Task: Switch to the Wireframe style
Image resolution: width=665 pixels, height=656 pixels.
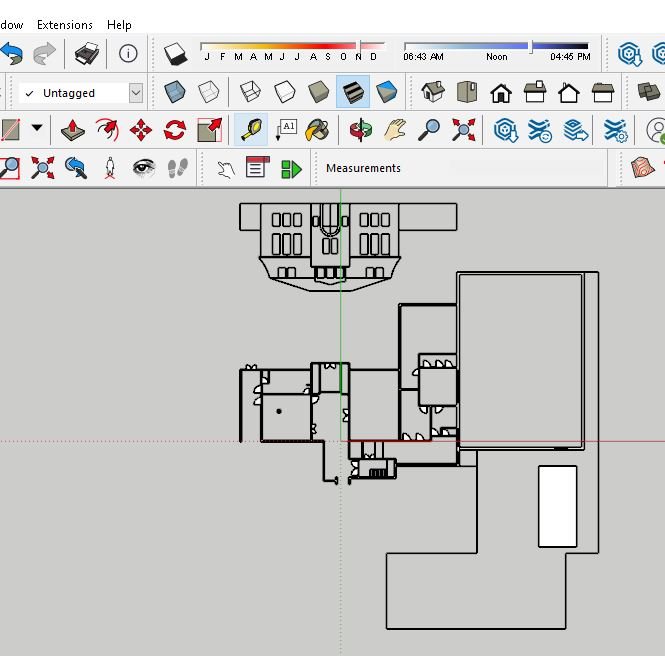Action: coord(250,92)
